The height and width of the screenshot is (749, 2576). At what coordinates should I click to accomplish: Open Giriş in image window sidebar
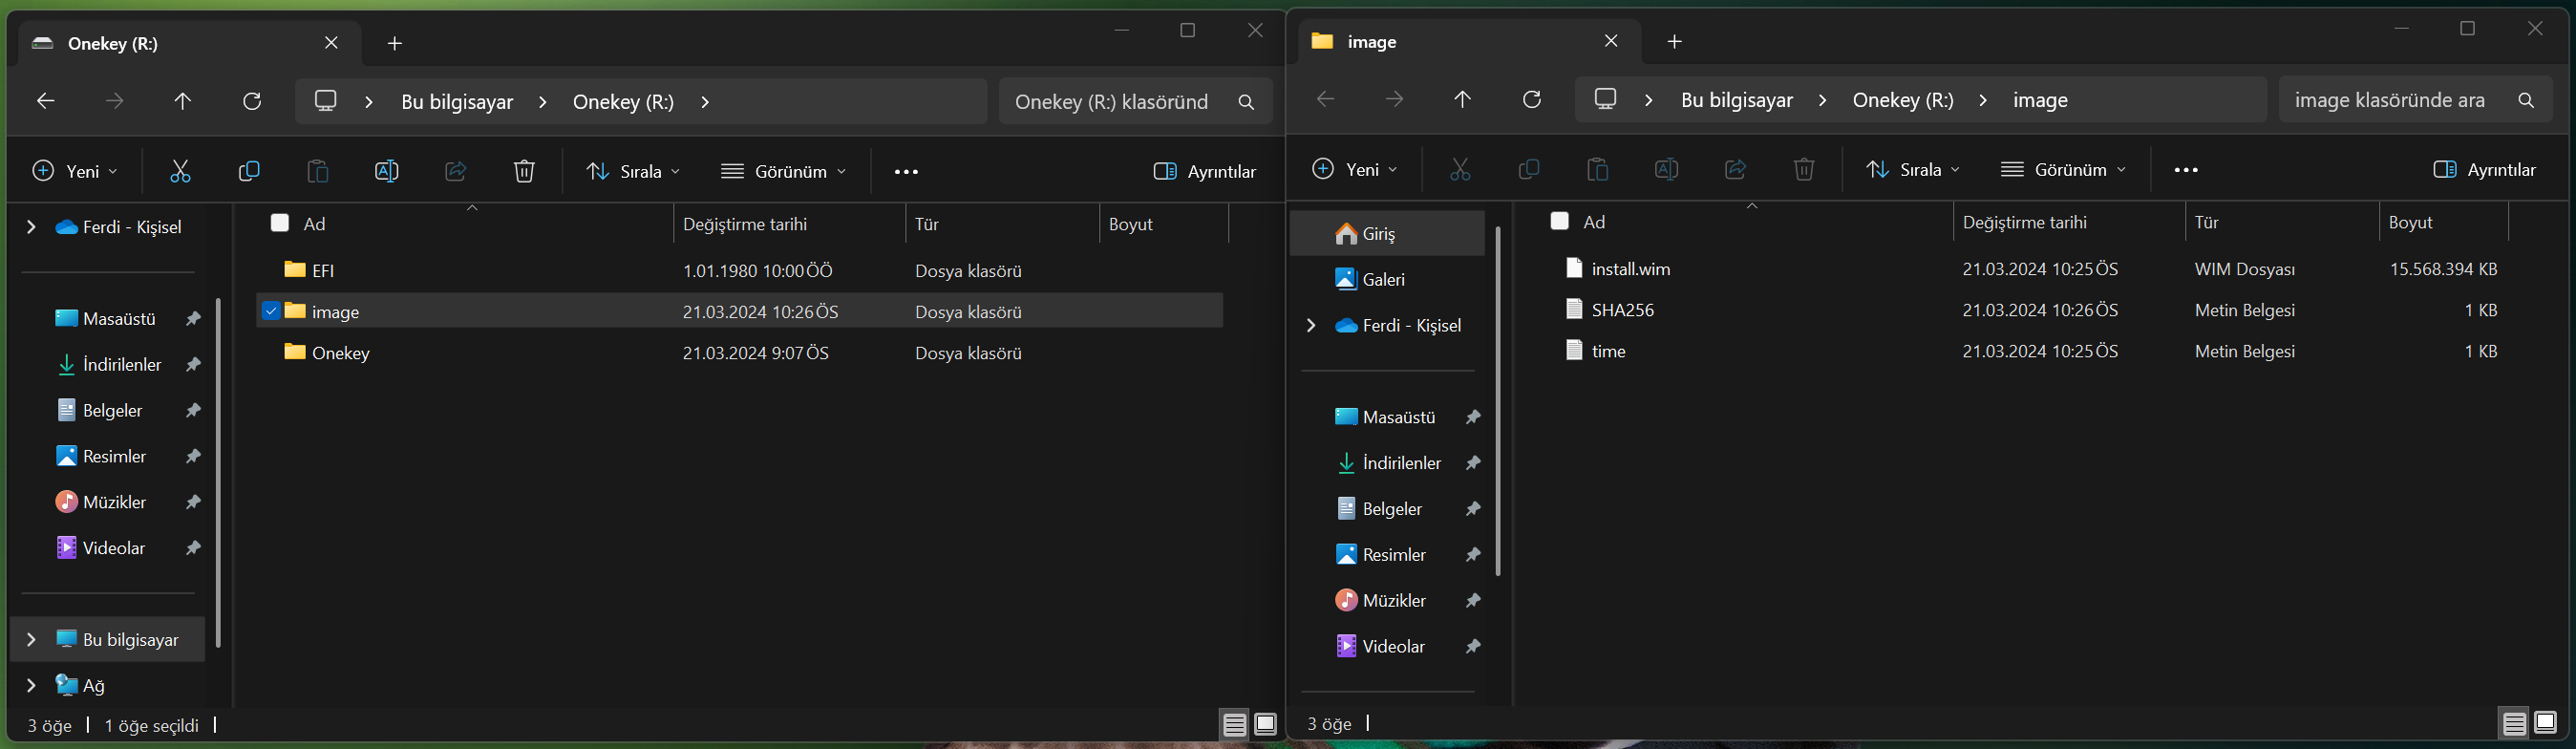point(1388,234)
